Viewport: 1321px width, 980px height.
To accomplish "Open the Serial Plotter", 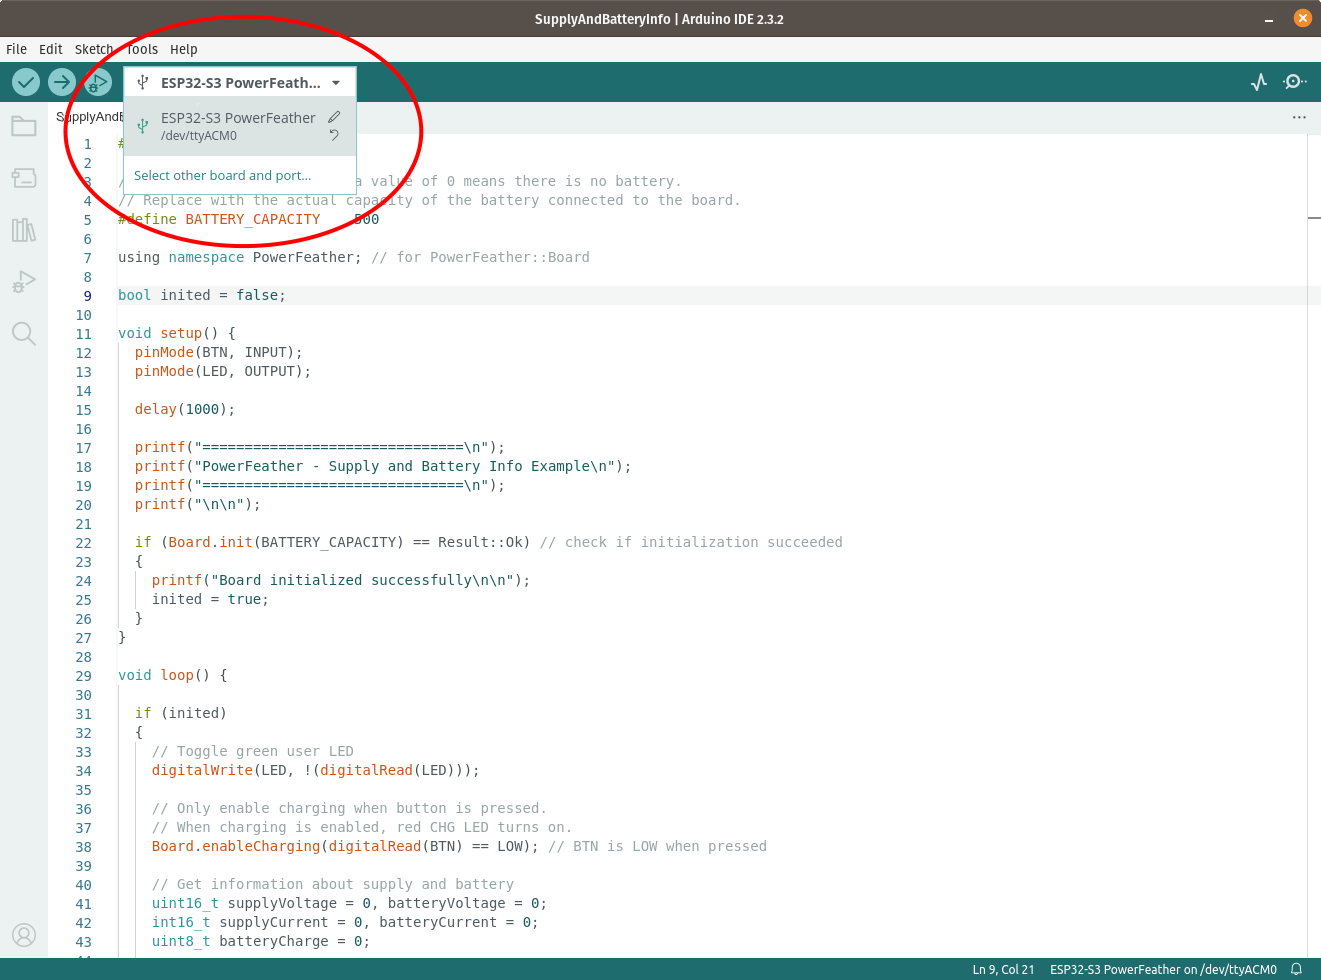I will tap(1259, 82).
